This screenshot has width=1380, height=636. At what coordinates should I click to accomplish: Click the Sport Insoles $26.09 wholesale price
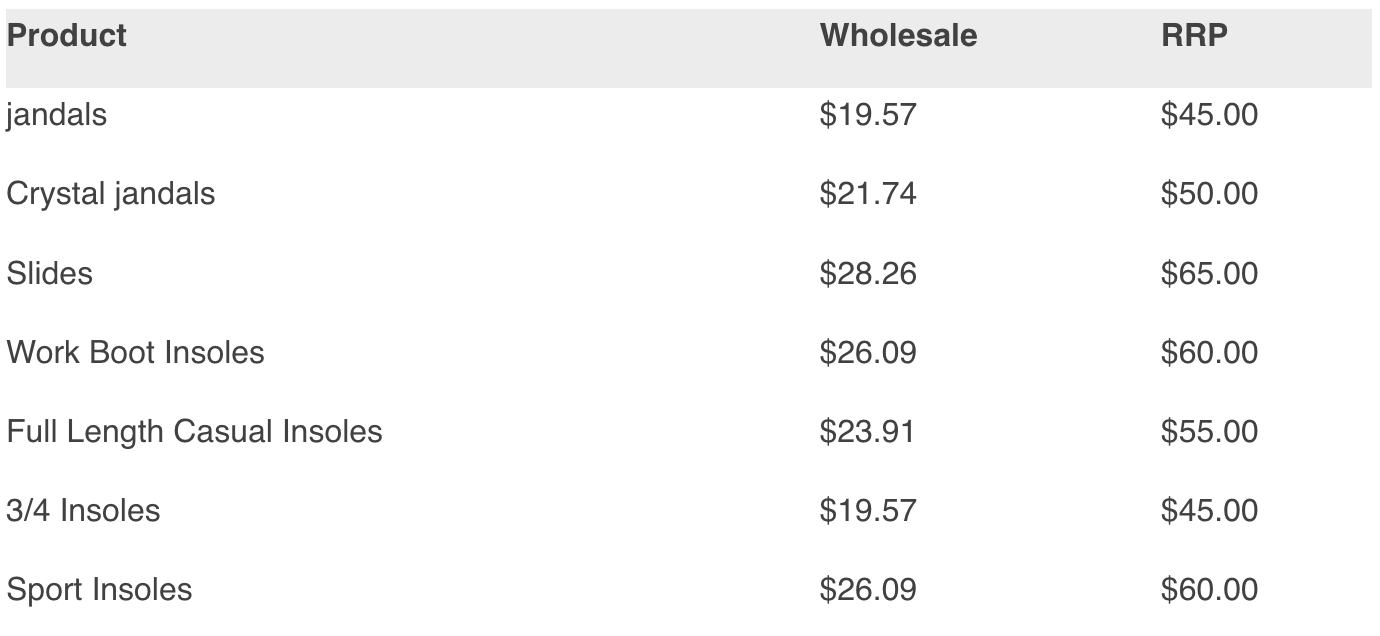(868, 589)
